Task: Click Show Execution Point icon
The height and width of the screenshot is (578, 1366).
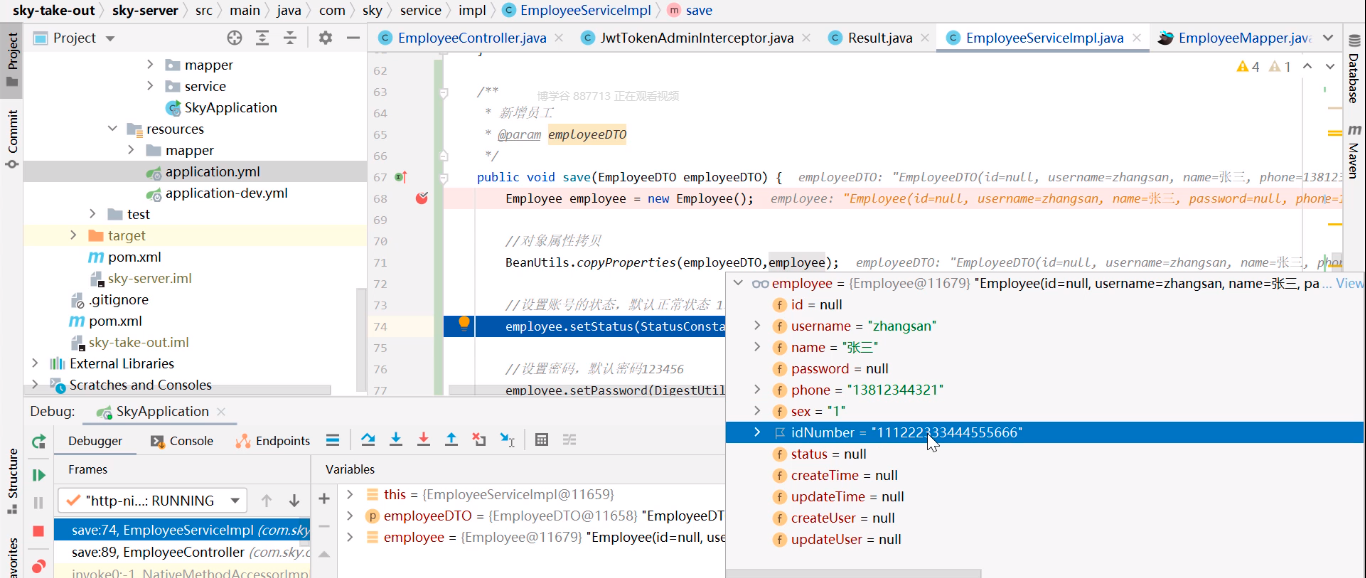Action: [x=333, y=440]
